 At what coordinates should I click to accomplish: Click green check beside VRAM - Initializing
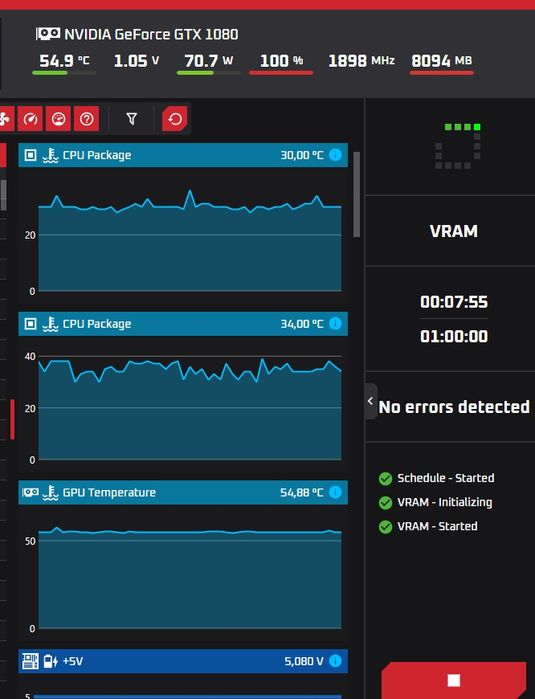pos(385,502)
